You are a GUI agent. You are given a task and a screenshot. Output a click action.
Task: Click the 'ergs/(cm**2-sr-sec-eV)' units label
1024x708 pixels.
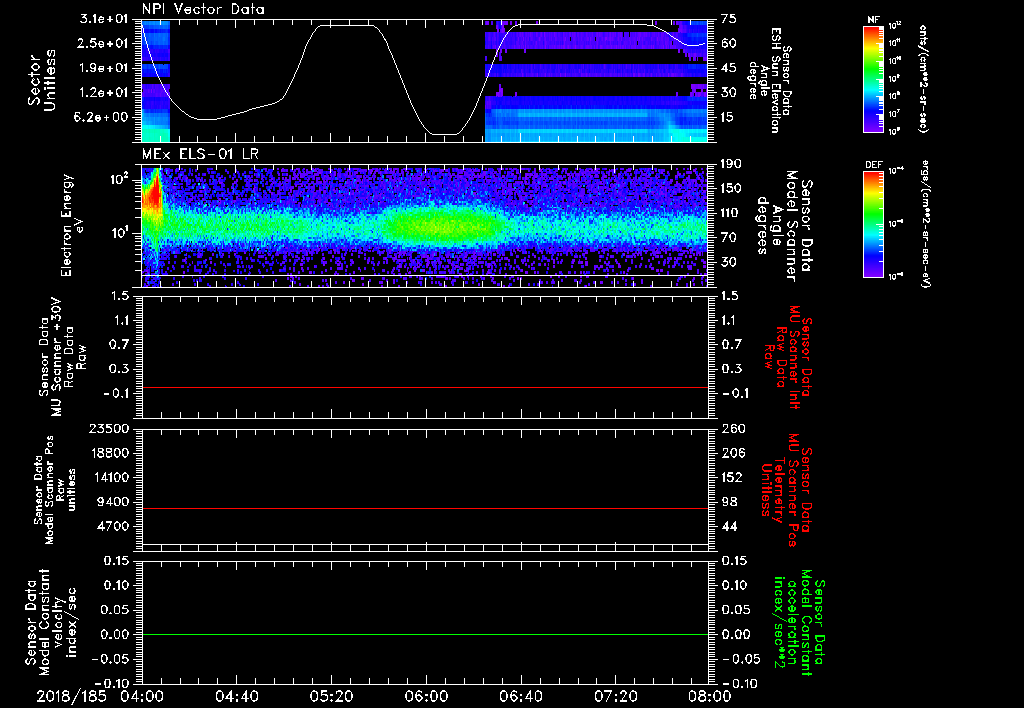coord(925,224)
